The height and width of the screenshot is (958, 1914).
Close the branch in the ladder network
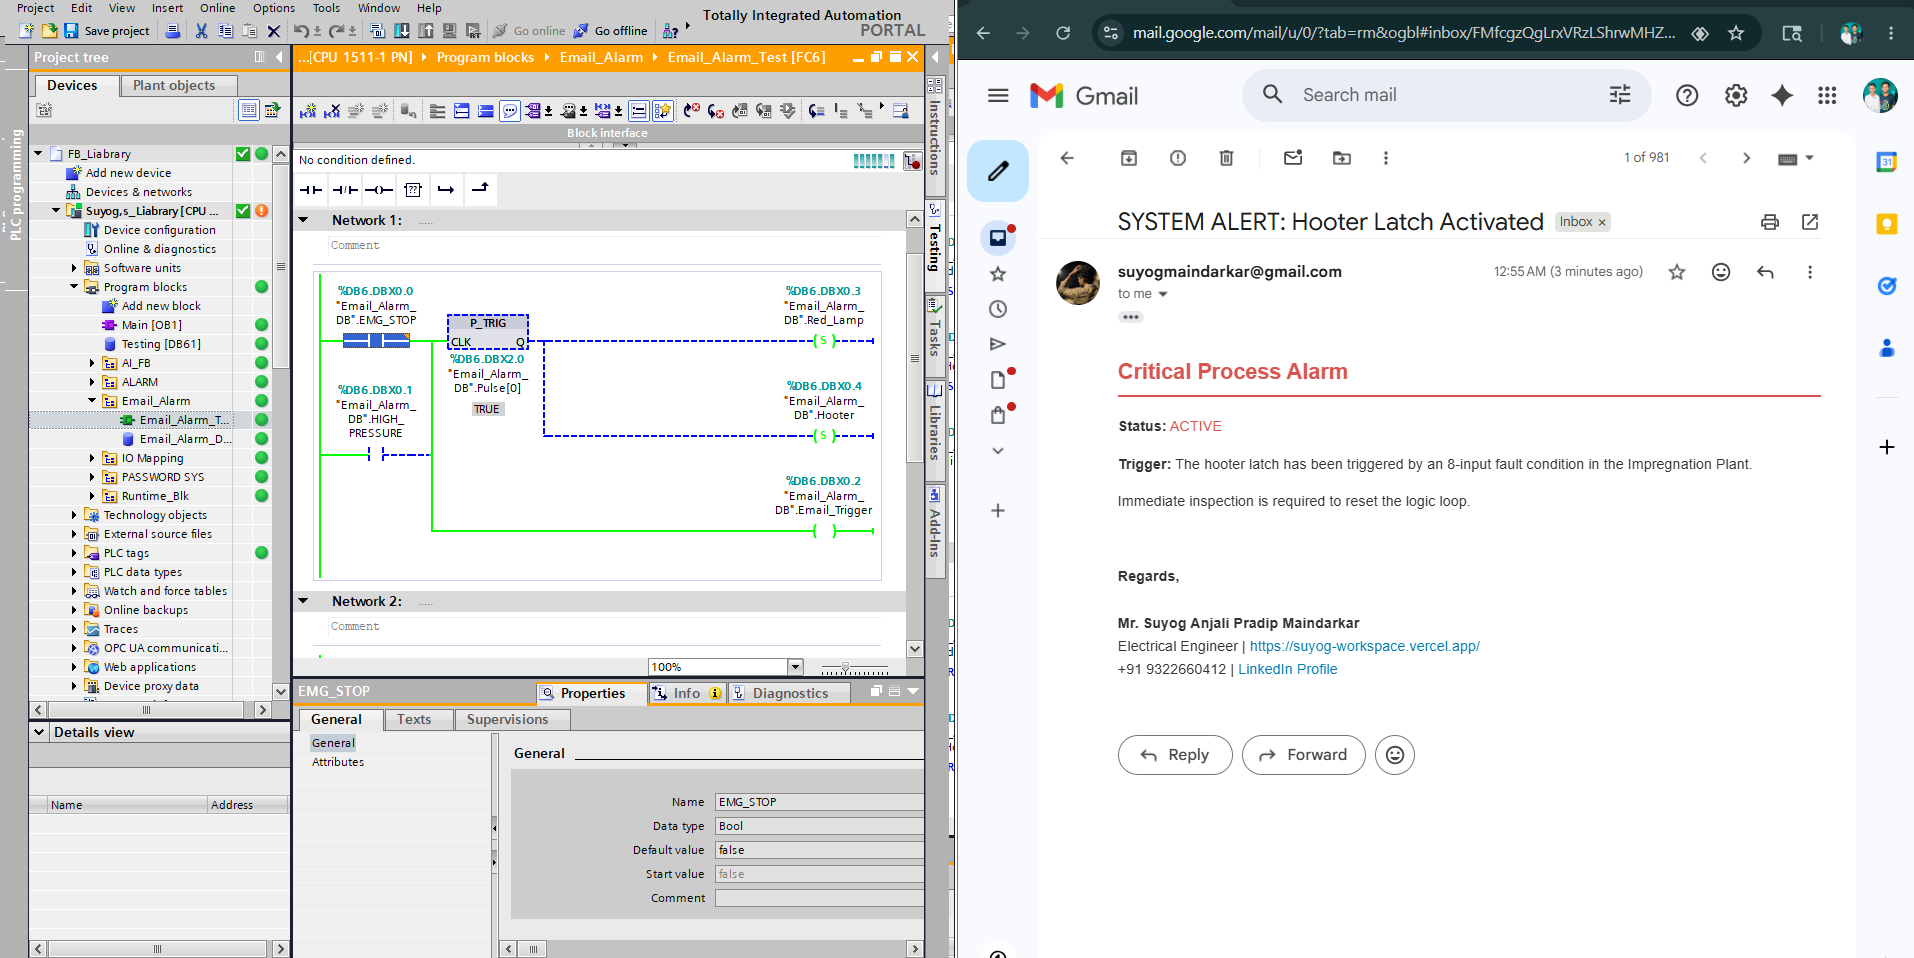480,188
